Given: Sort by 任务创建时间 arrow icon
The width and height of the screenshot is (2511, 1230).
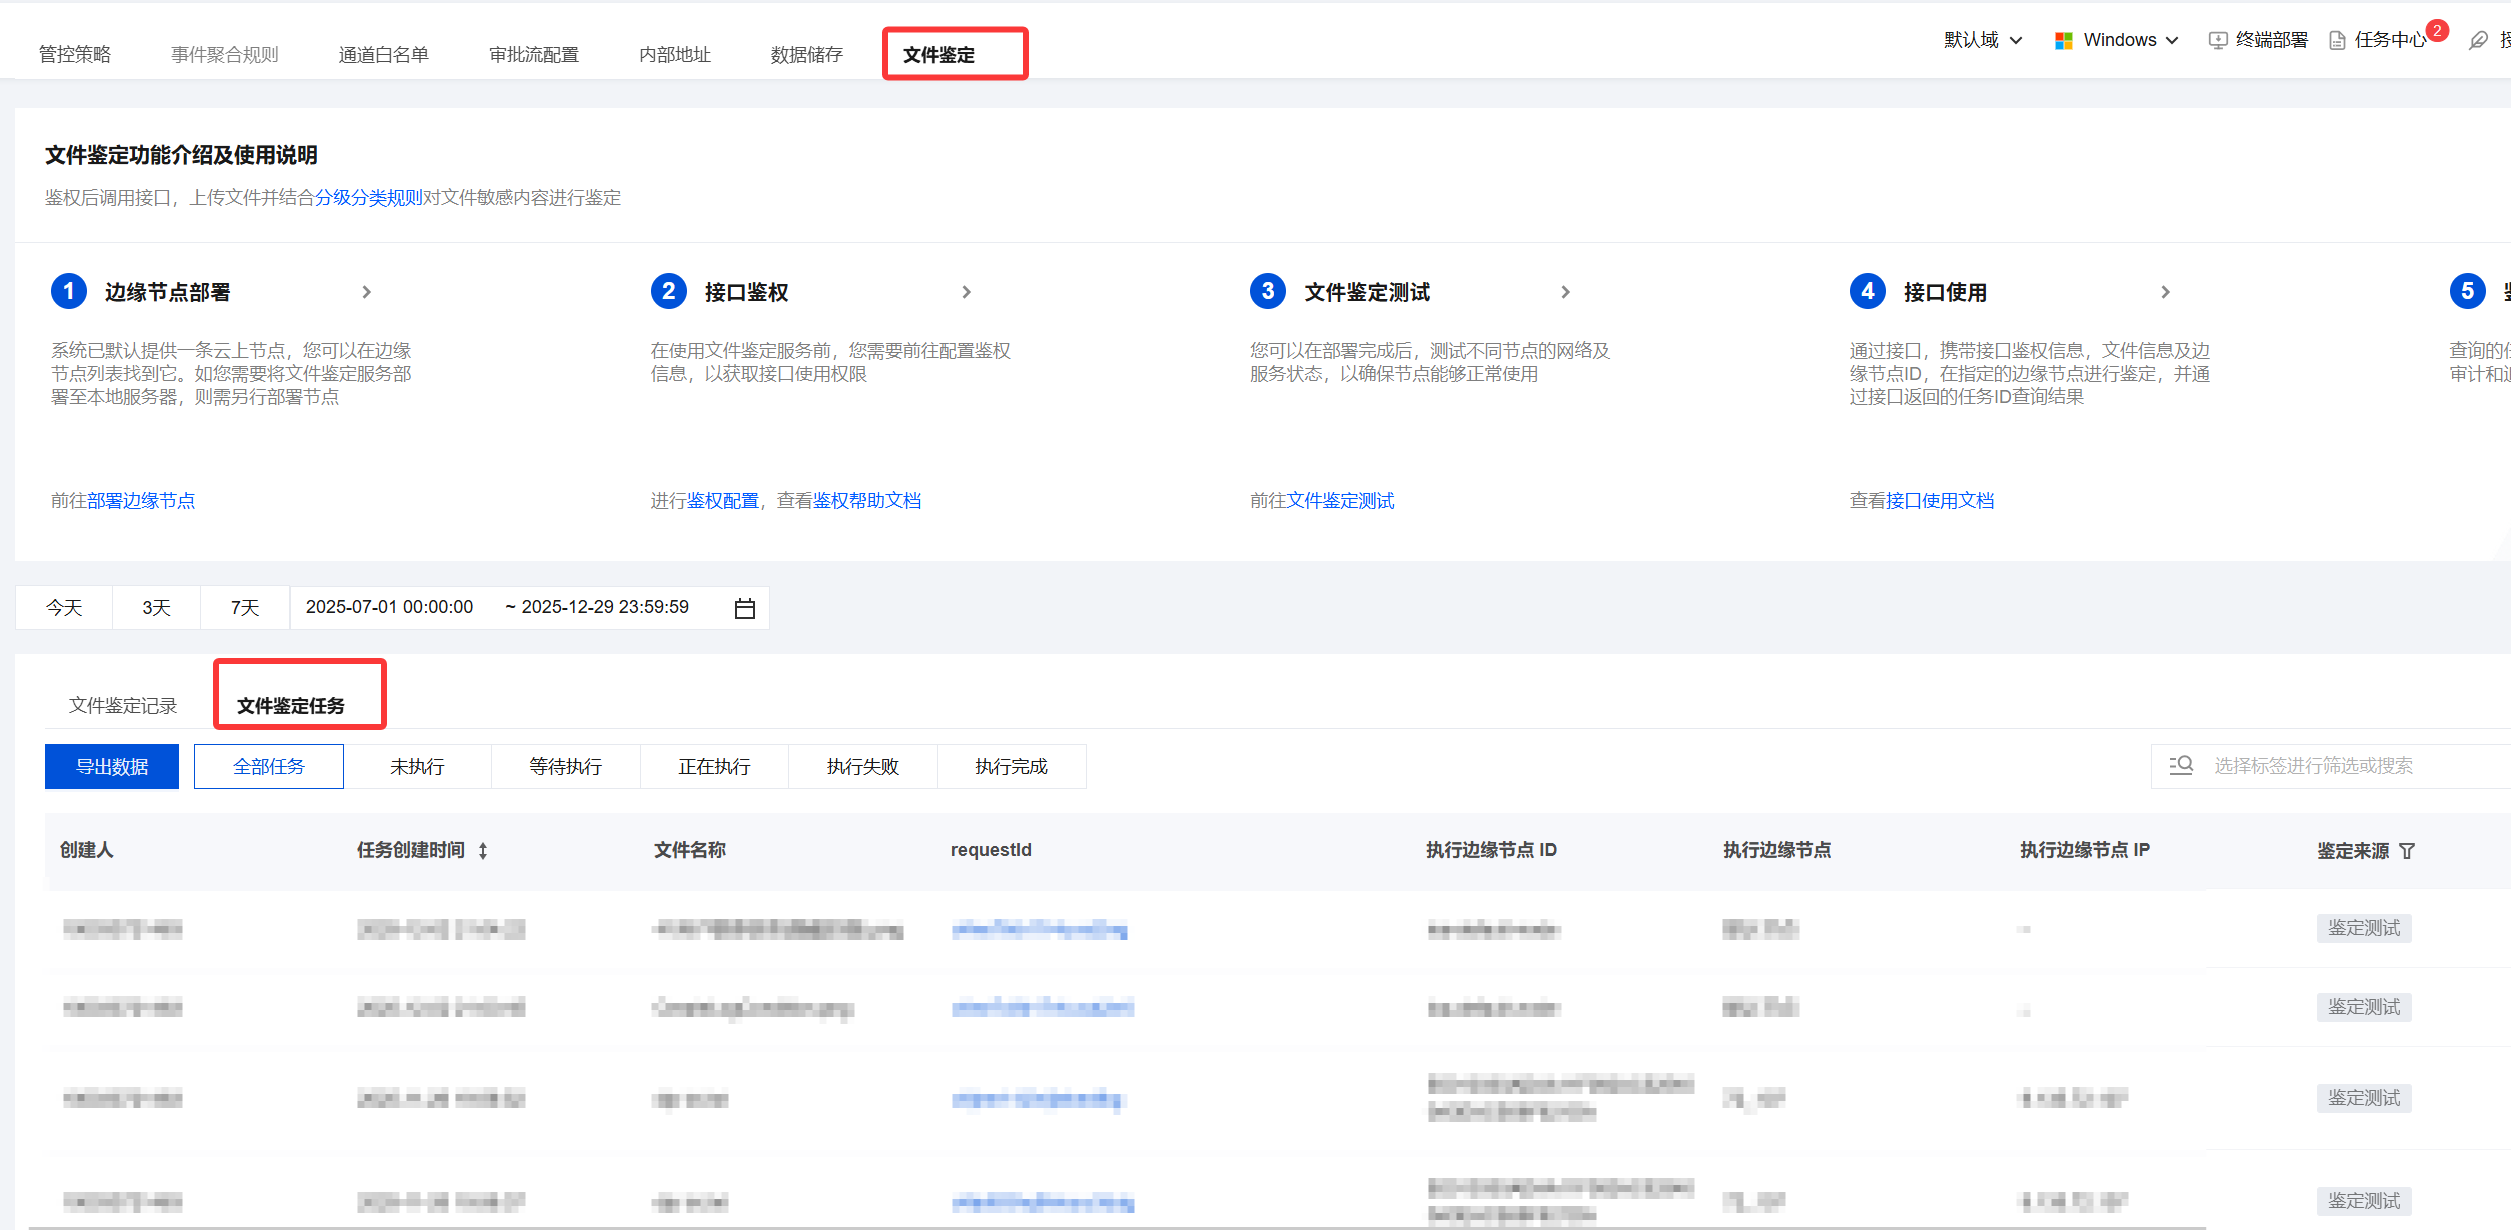Looking at the screenshot, I should [x=483, y=851].
